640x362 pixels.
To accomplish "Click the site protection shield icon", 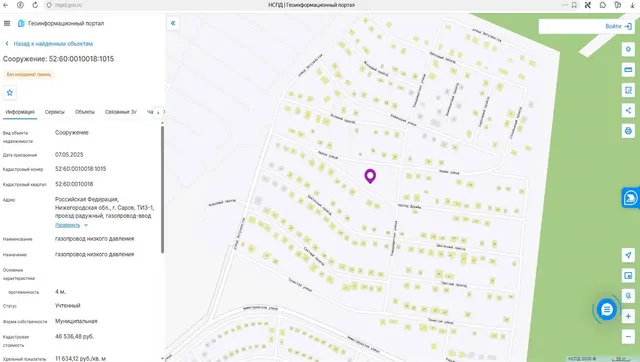I will 49,5.
